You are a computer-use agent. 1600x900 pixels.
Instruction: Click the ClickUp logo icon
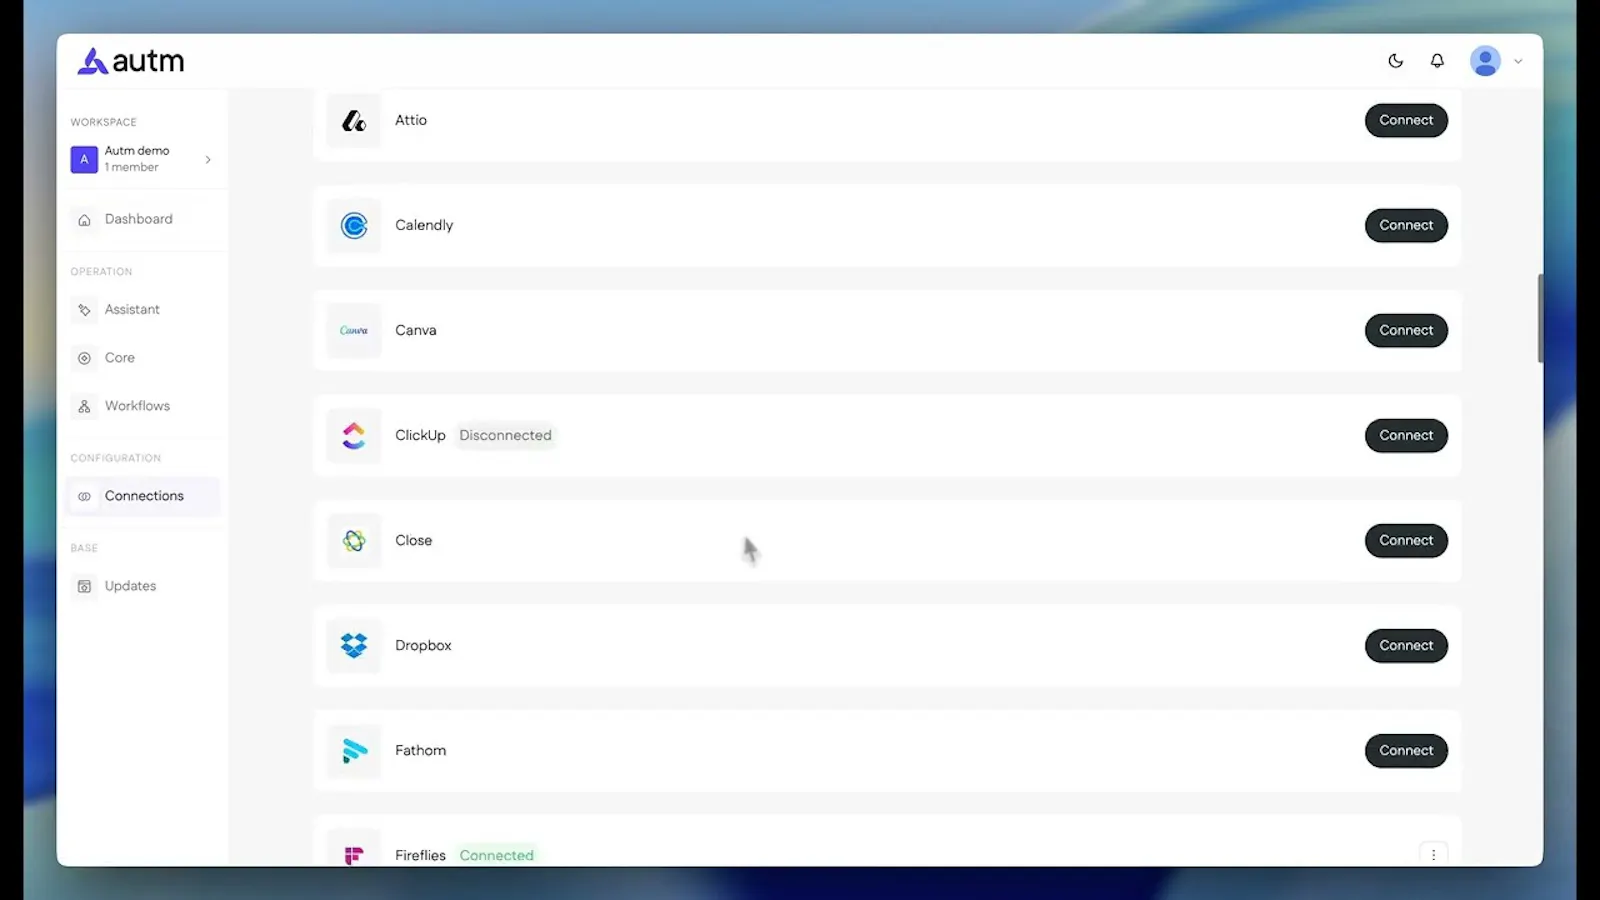click(354, 436)
